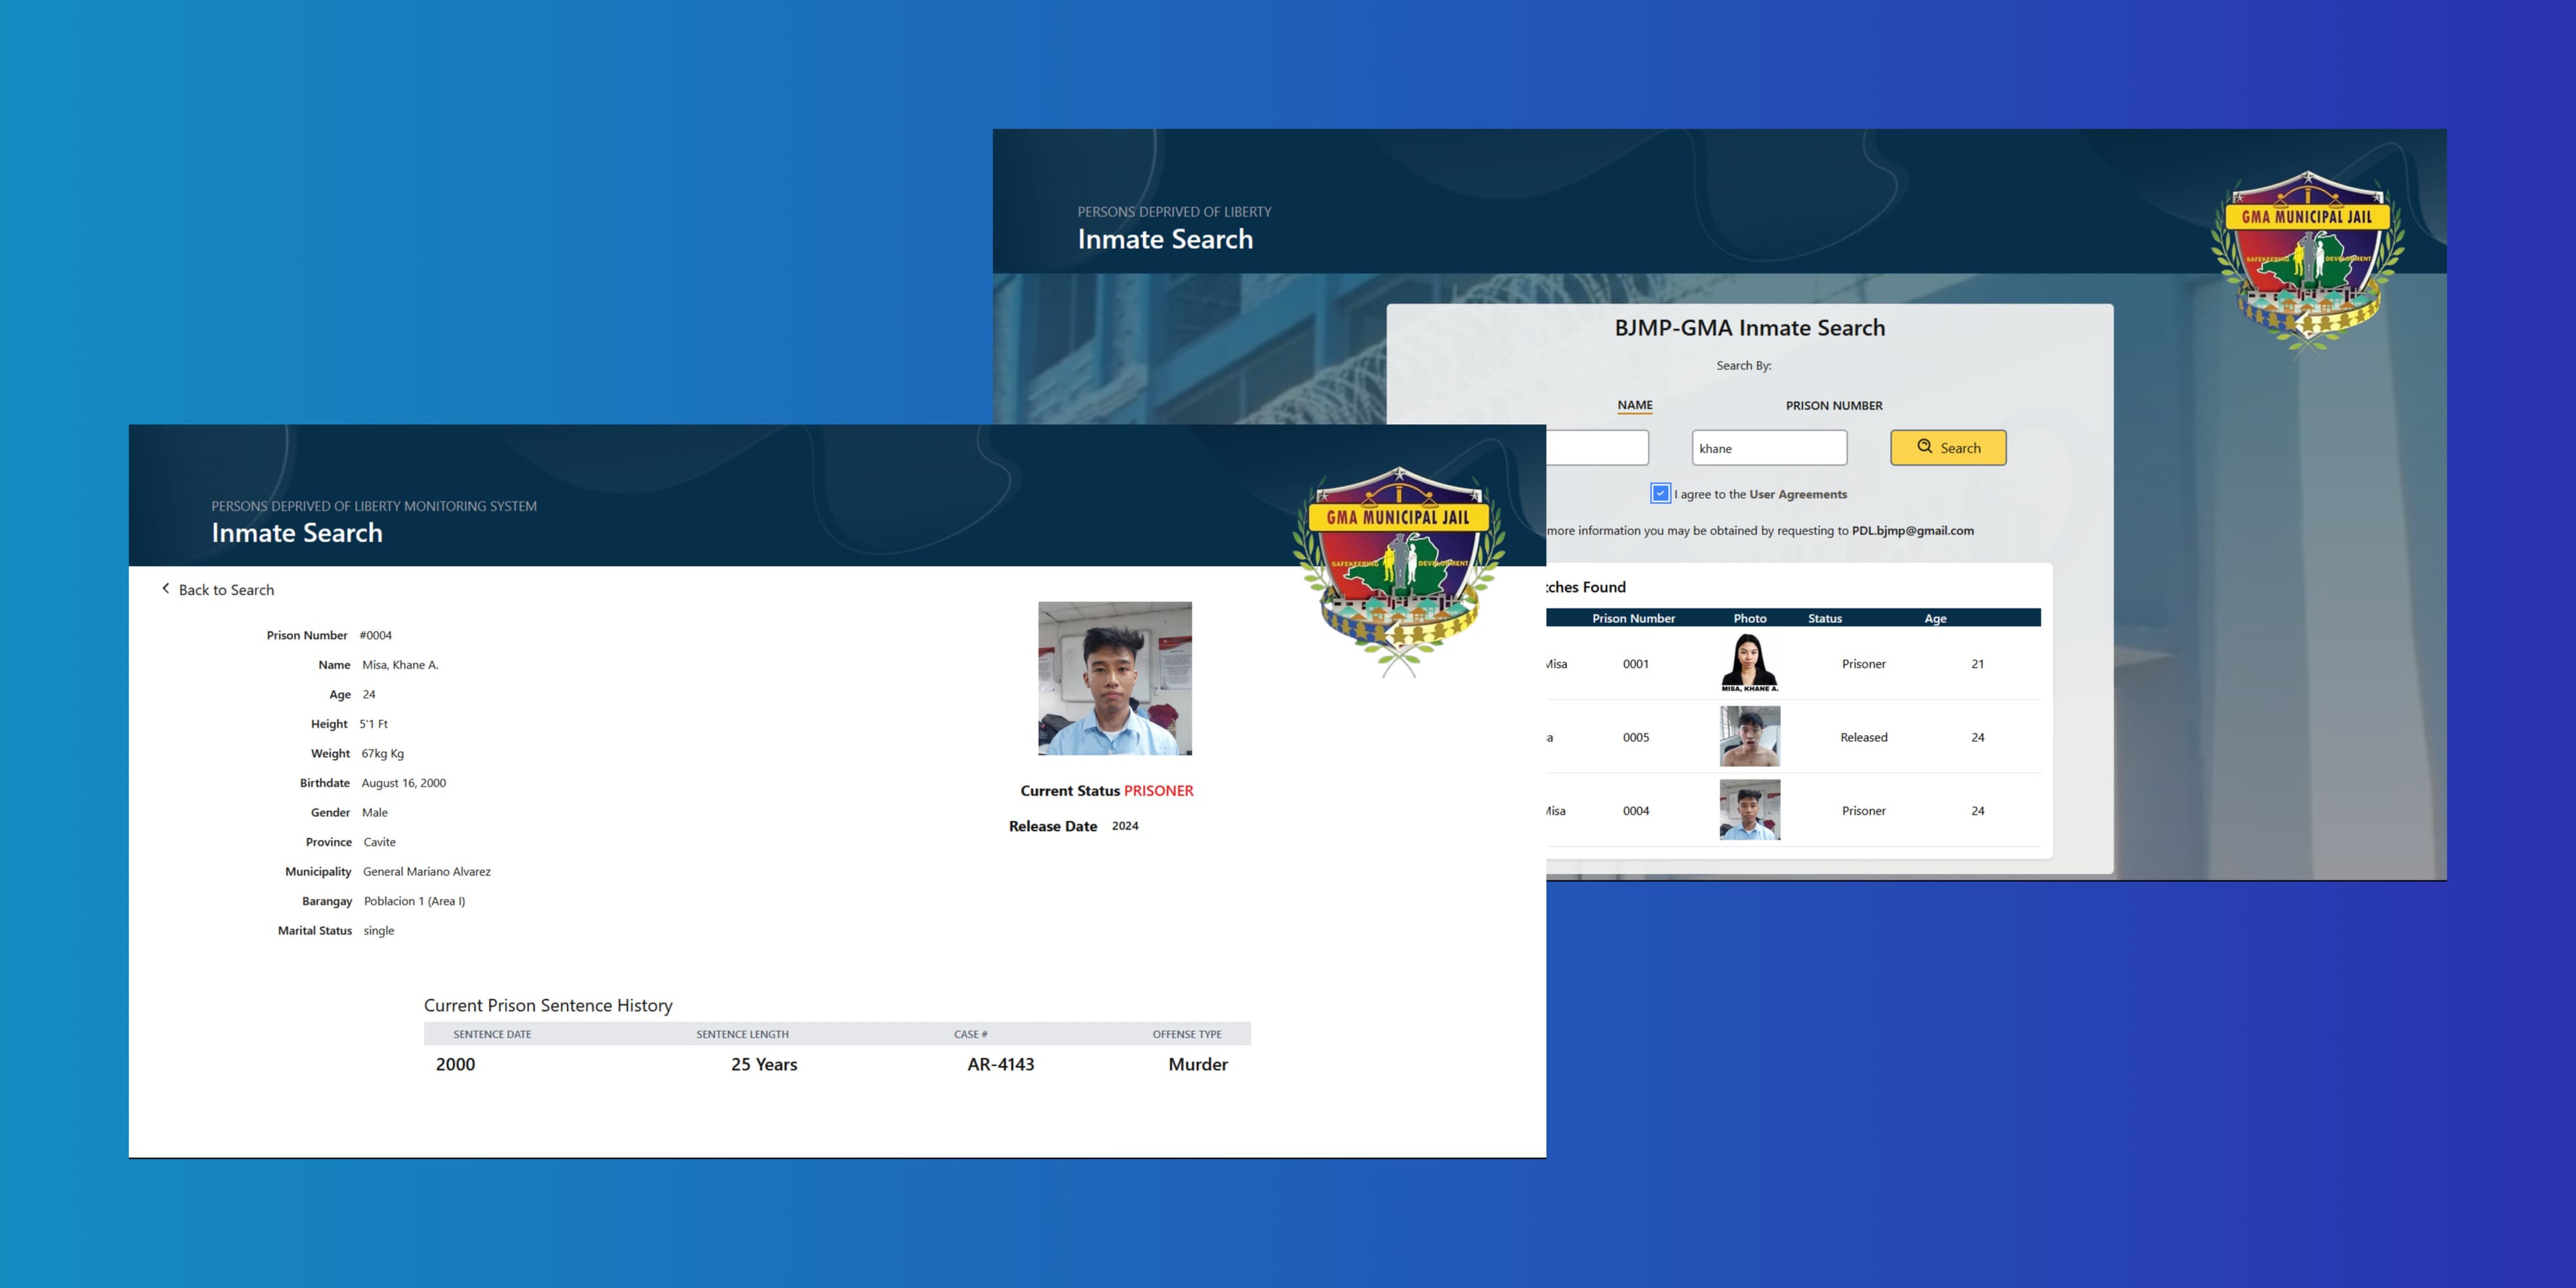Image resolution: width=2576 pixels, height=1288 pixels.
Task: Click the Photo column header
Action: 1749,618
